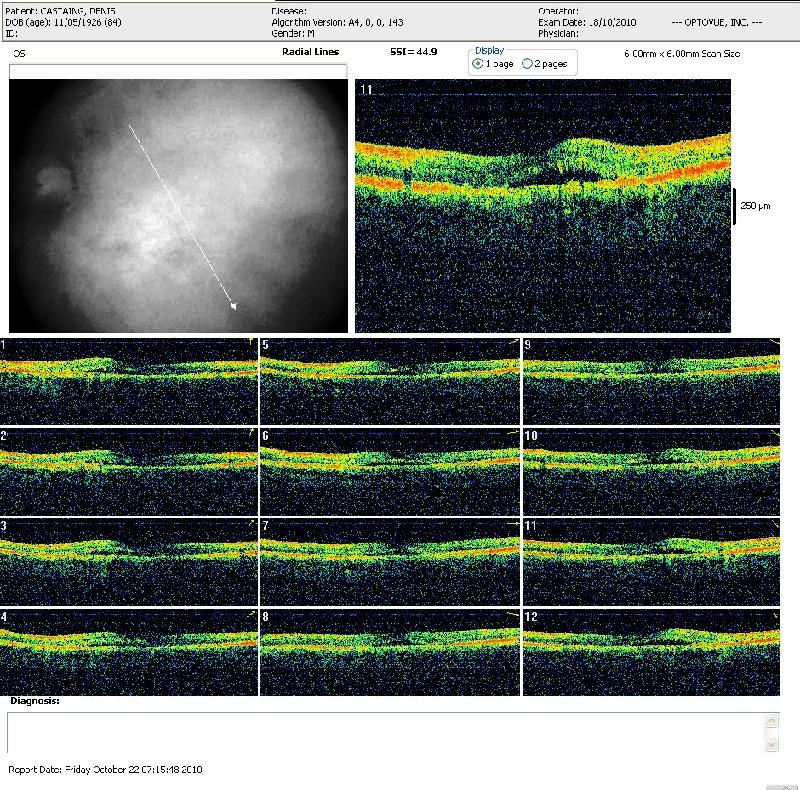The height and width of the screenshot is (790, 800).
Task: Choose radial scan thumbnail 4
Action: (x=128, y=651)
